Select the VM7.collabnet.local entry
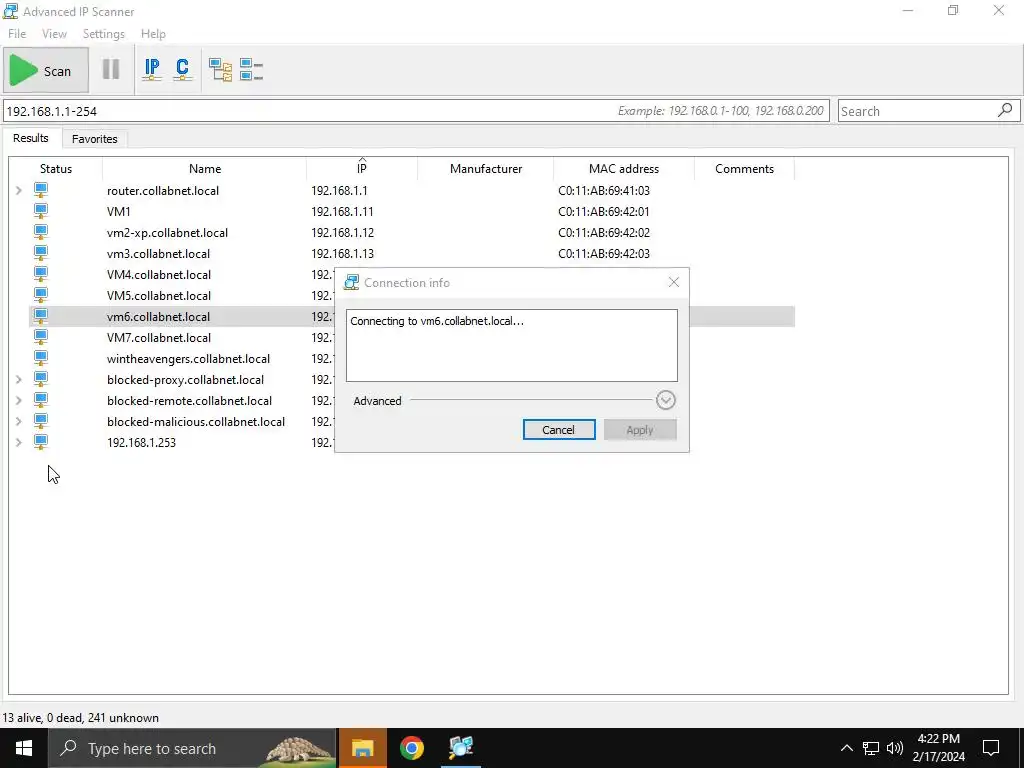The width and height of the screenshot is (1024, 768). tap(159, 338)
